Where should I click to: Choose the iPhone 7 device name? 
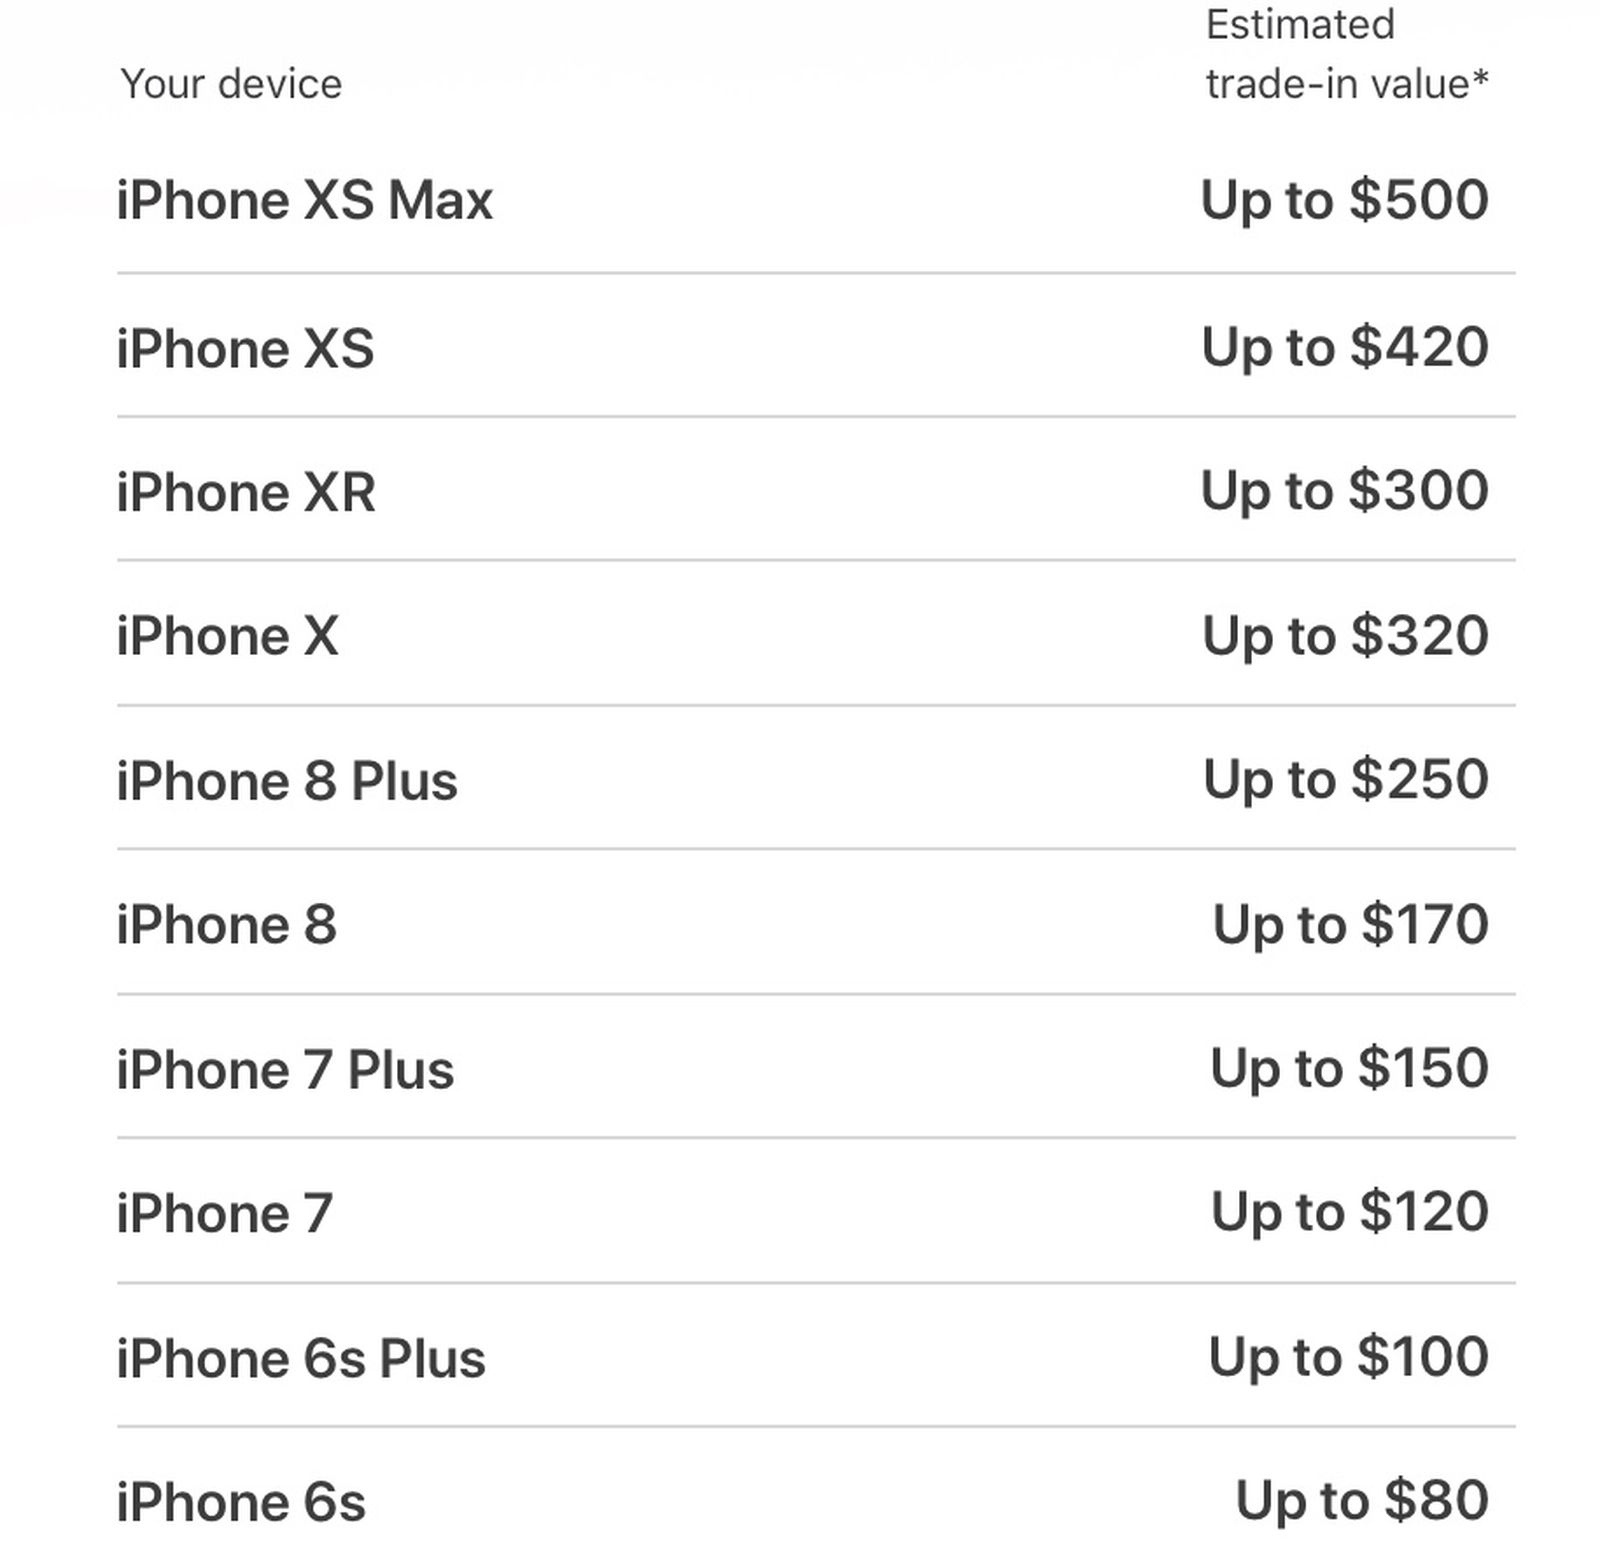point(224,1214)
